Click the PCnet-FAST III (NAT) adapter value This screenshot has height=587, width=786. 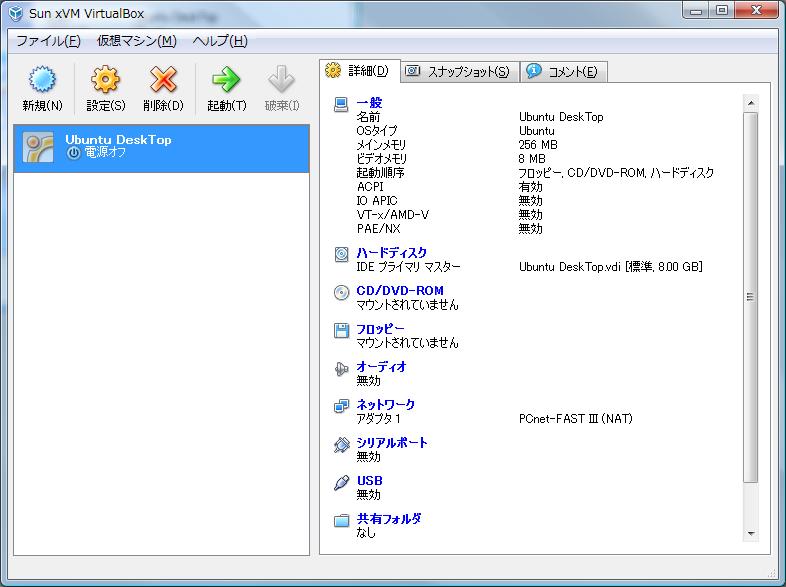click(x=575, y=419)
